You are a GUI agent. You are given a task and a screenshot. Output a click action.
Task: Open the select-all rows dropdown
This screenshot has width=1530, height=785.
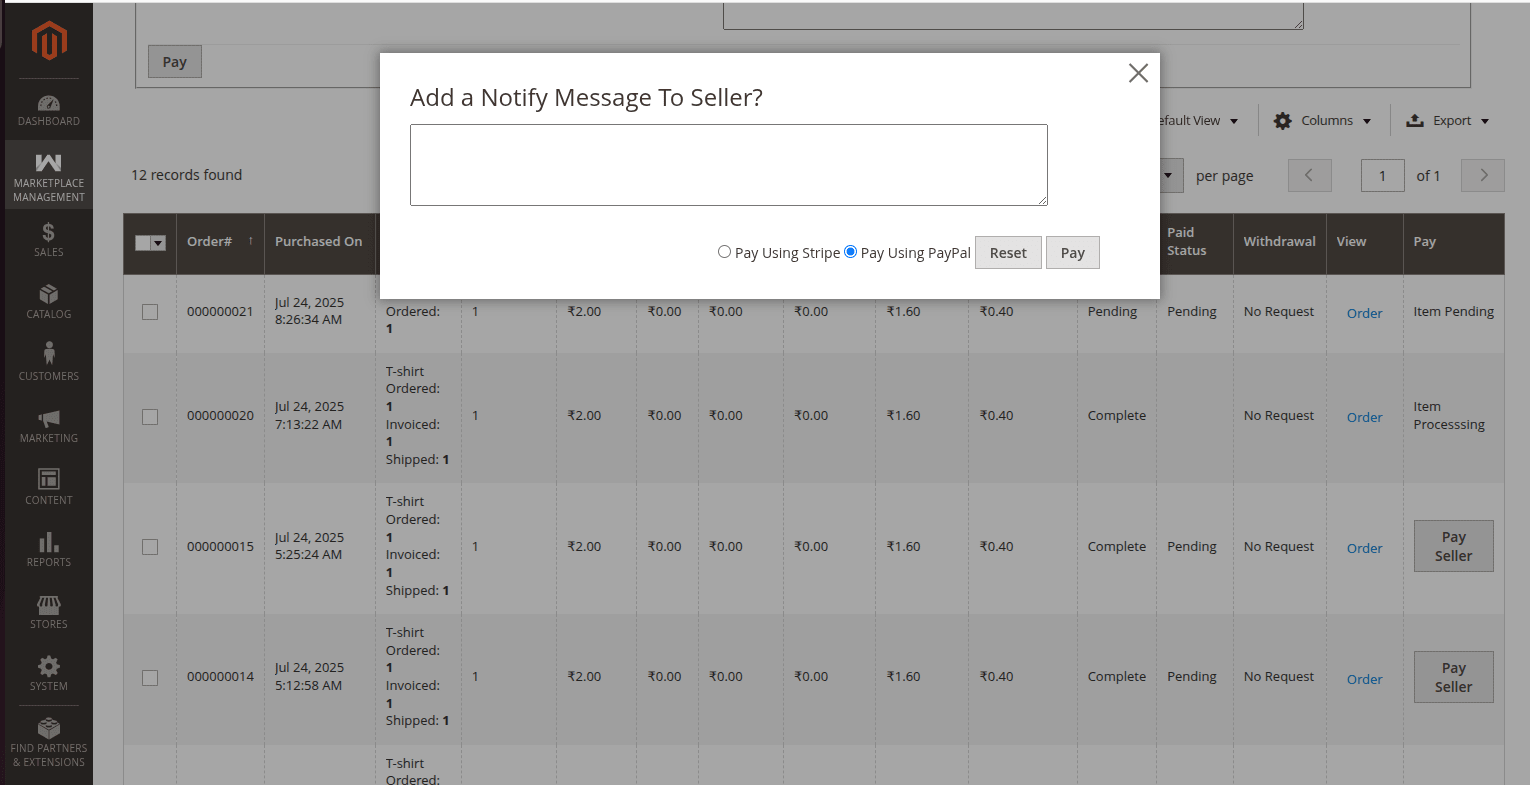click(158, 243)
